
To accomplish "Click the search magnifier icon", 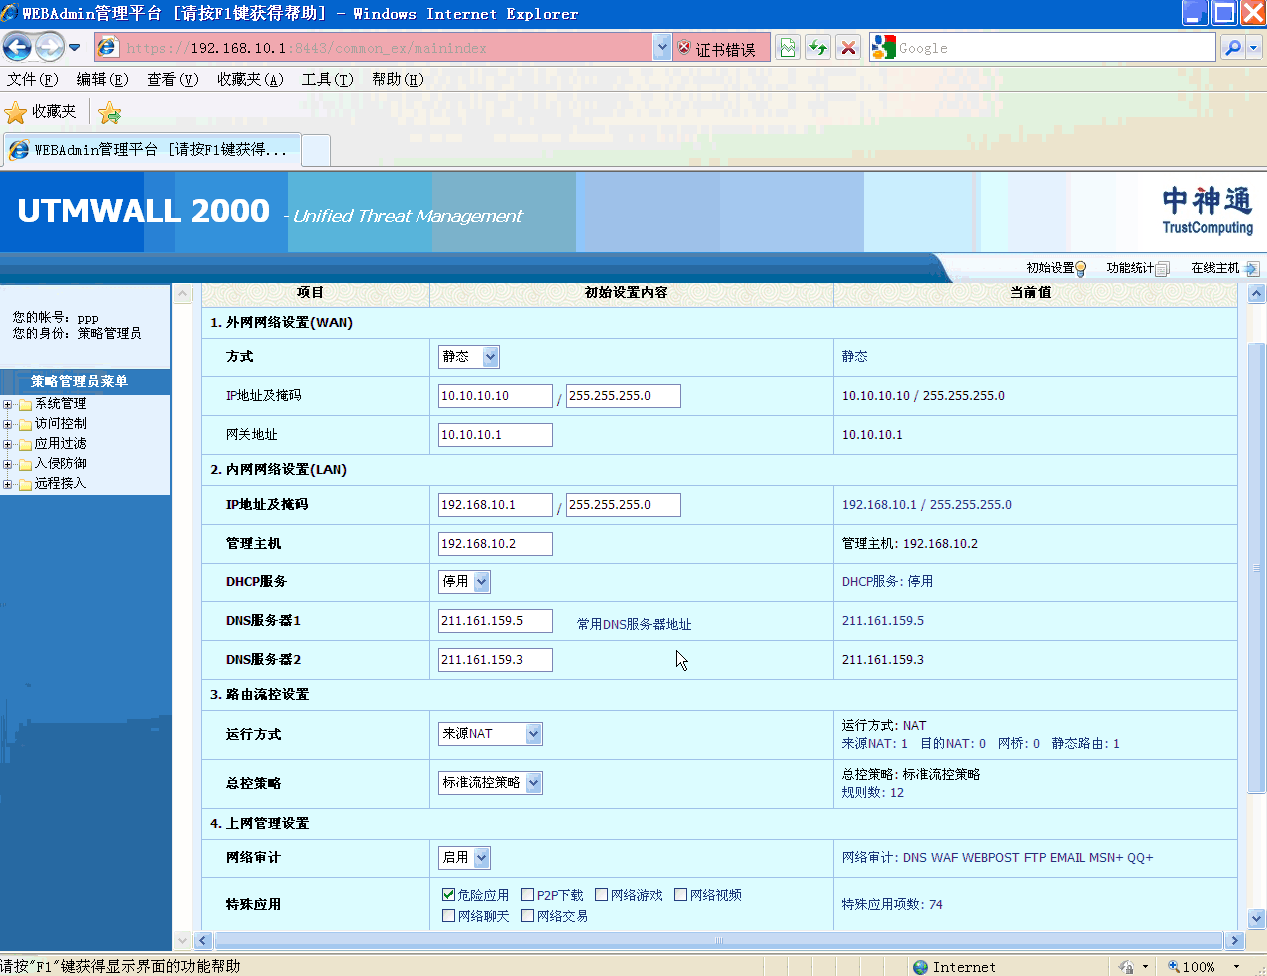I will pos(1232,47).
